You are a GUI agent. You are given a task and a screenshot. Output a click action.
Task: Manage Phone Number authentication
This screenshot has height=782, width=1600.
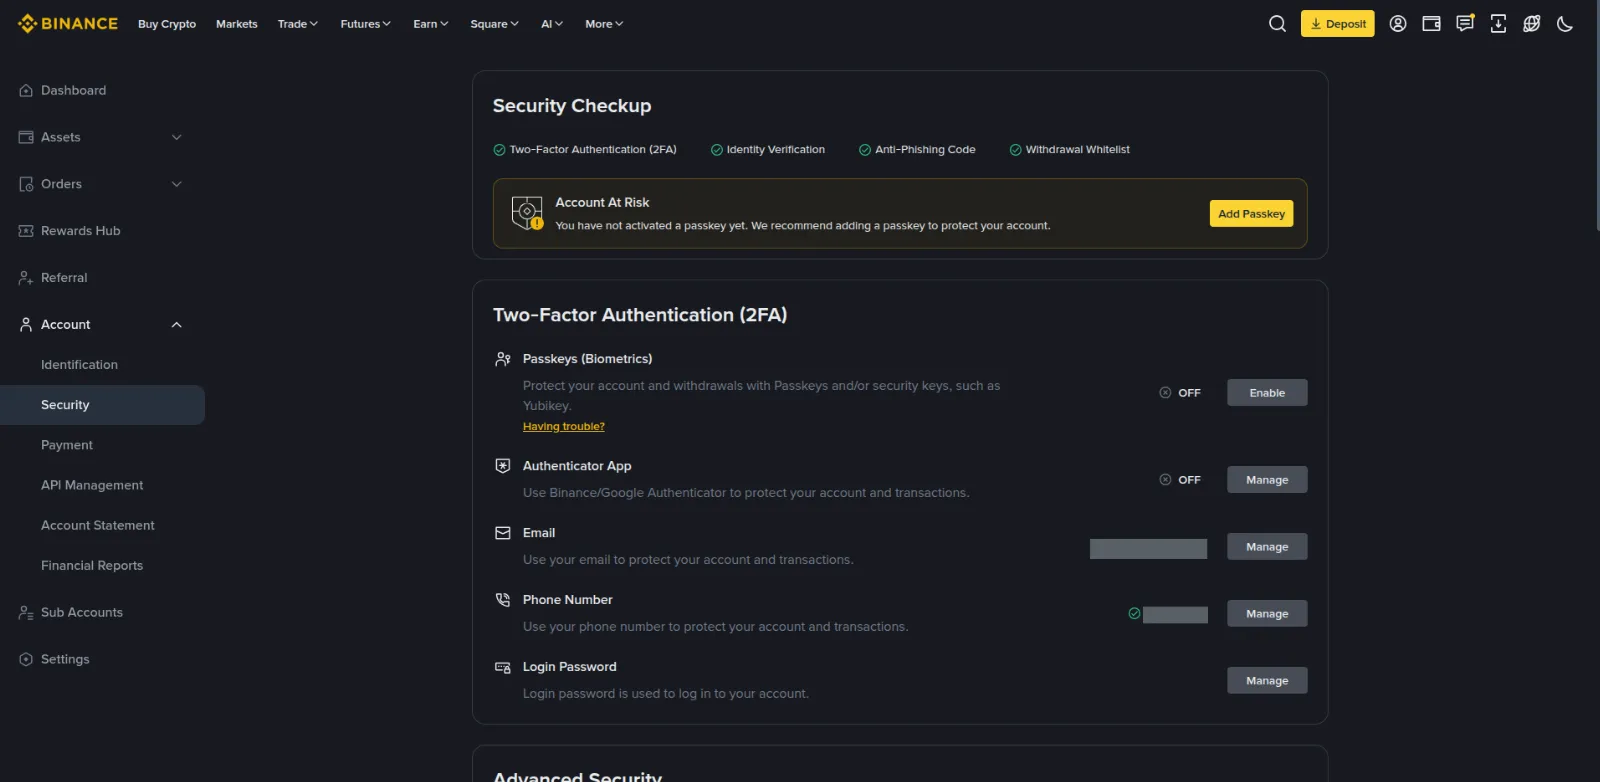pyautogui.click(x=1267, y=614)
